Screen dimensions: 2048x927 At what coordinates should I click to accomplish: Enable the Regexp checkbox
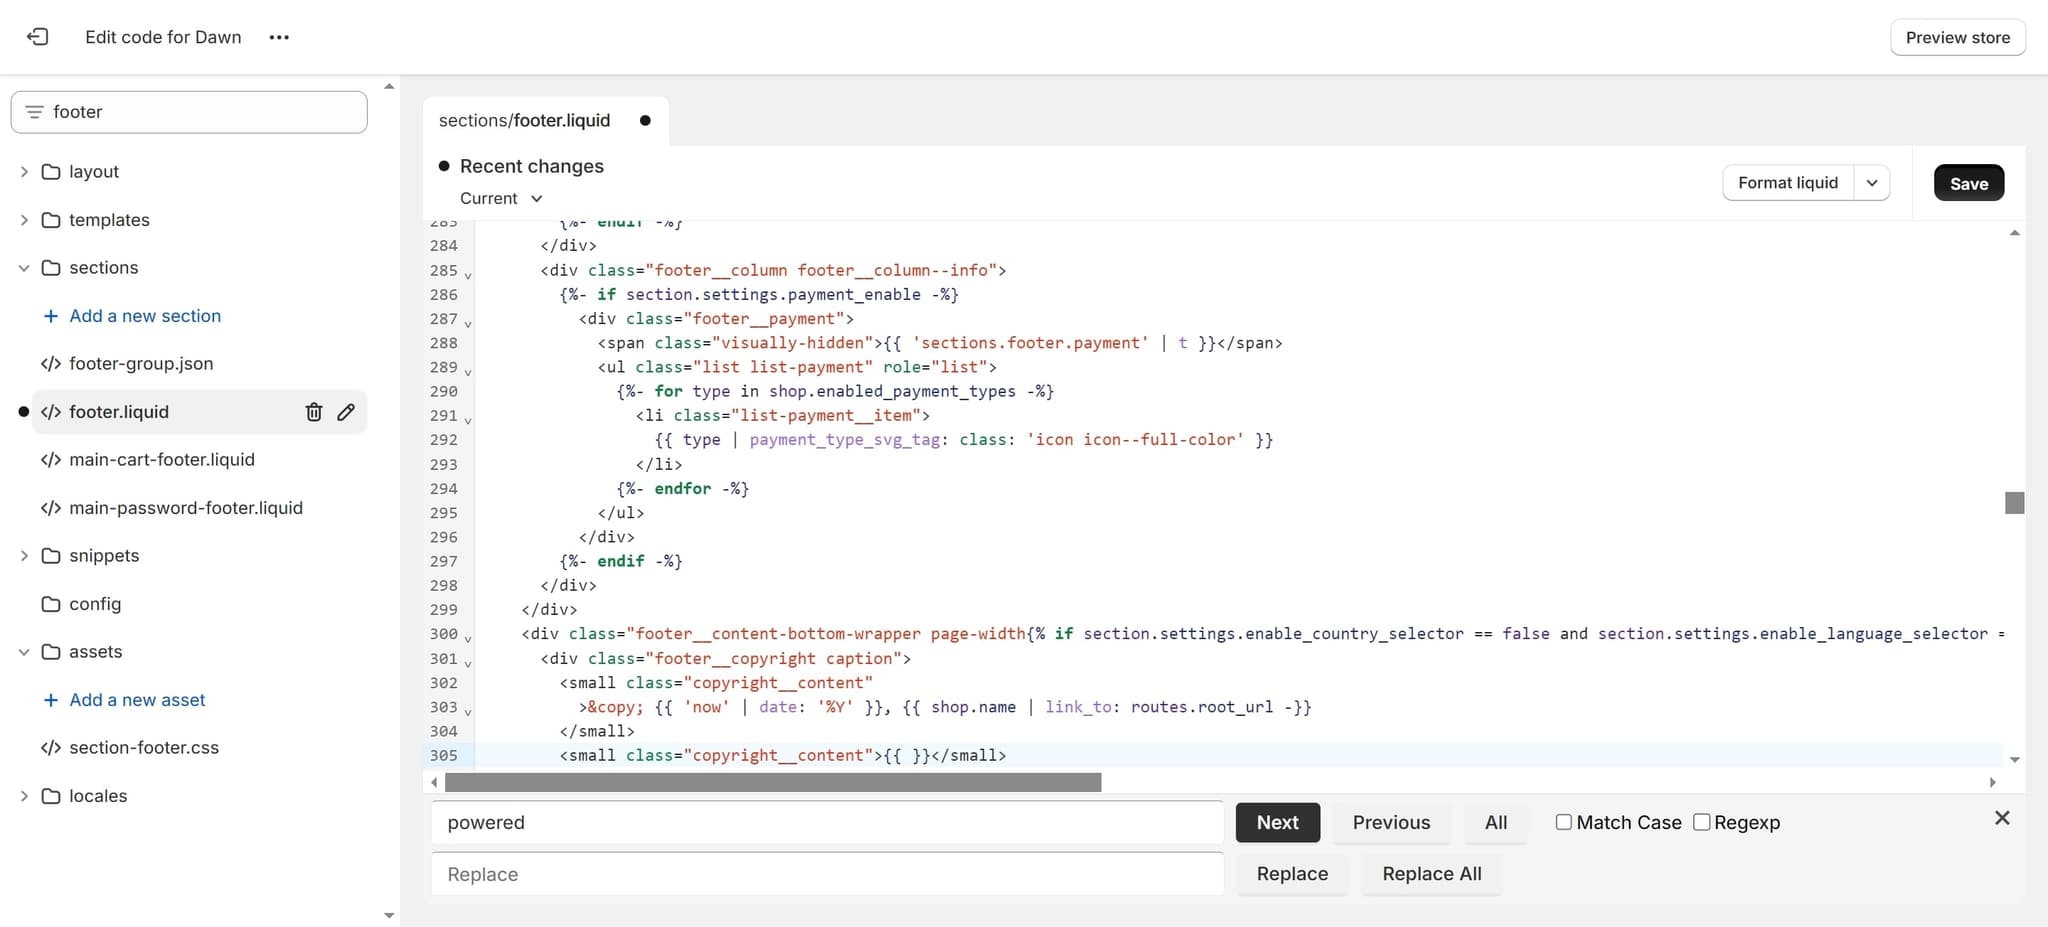[x=1701, y=822]
